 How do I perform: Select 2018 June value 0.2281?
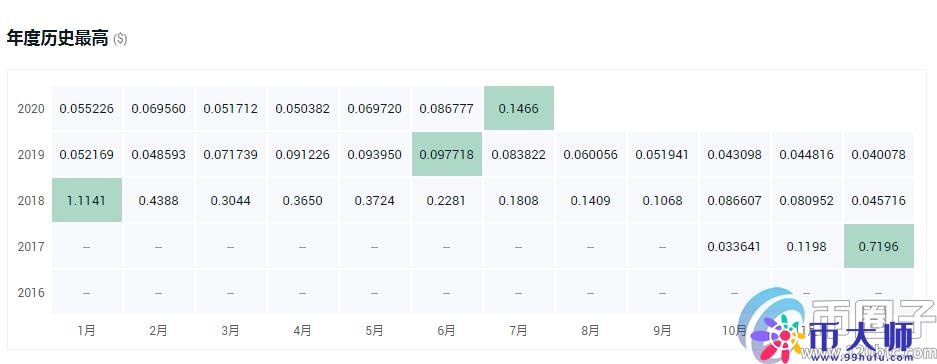click(446, 200)
